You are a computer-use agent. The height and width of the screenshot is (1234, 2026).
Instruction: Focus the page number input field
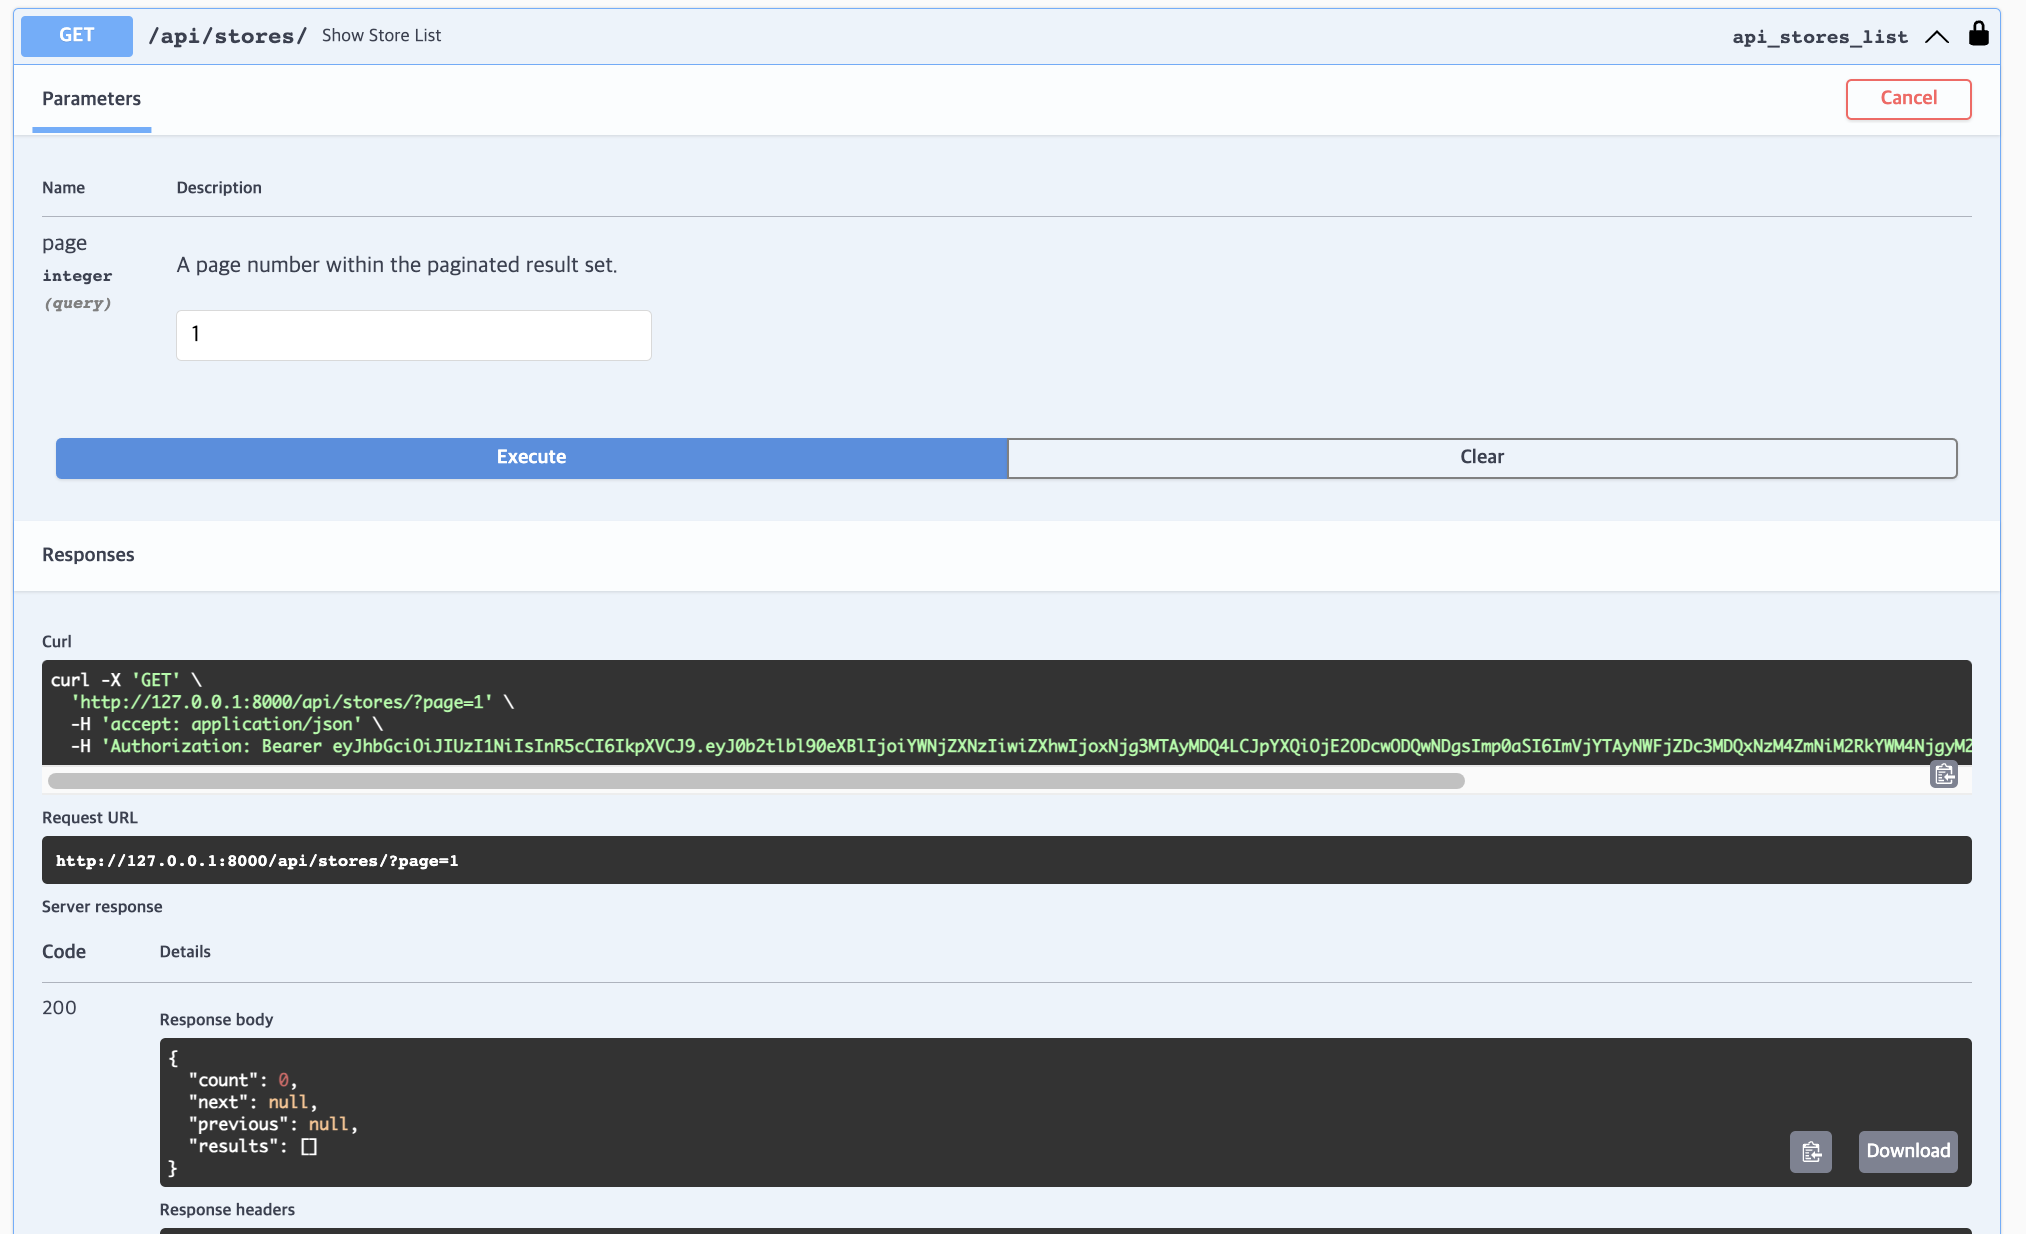[x=413, y=335]
